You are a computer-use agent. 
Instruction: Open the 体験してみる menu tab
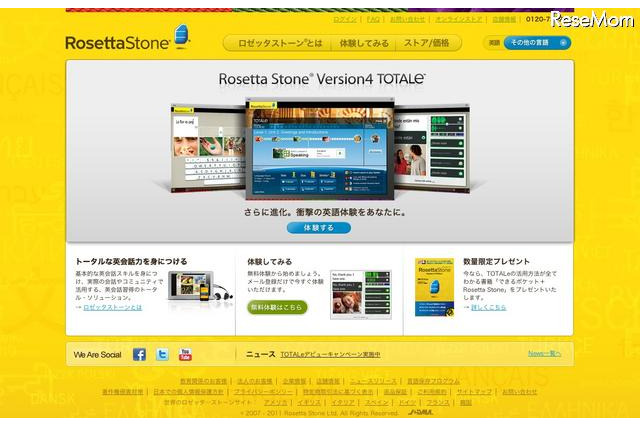click(364, 43)
